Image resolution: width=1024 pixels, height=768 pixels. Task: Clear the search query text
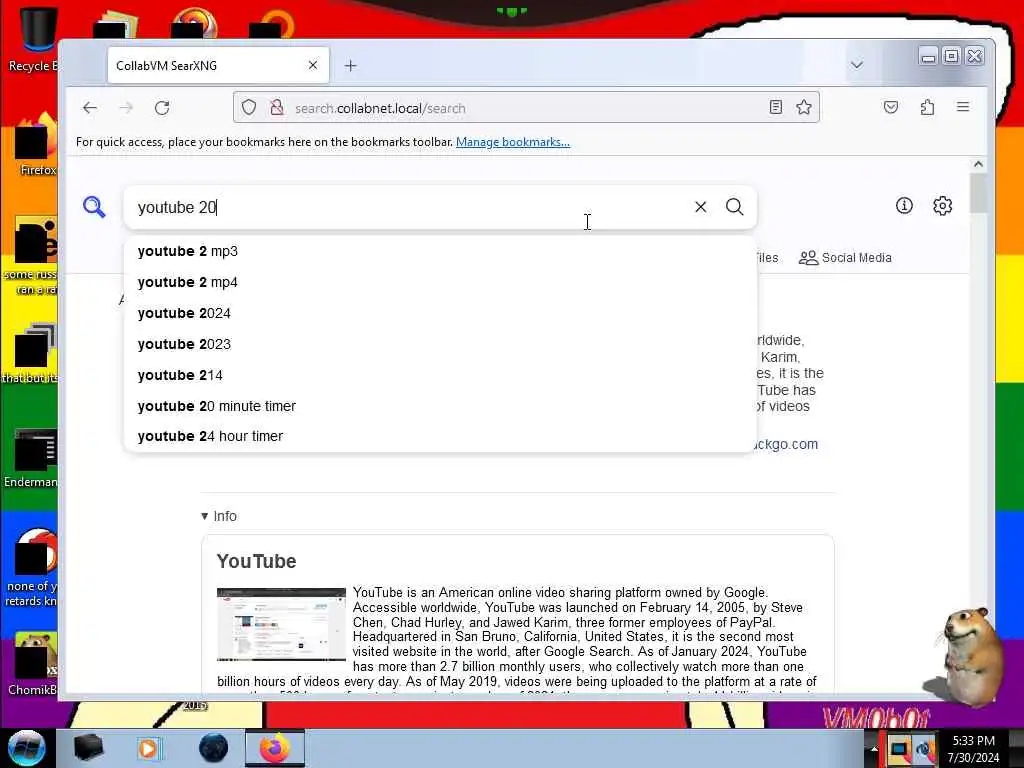[x=701, y=207]
